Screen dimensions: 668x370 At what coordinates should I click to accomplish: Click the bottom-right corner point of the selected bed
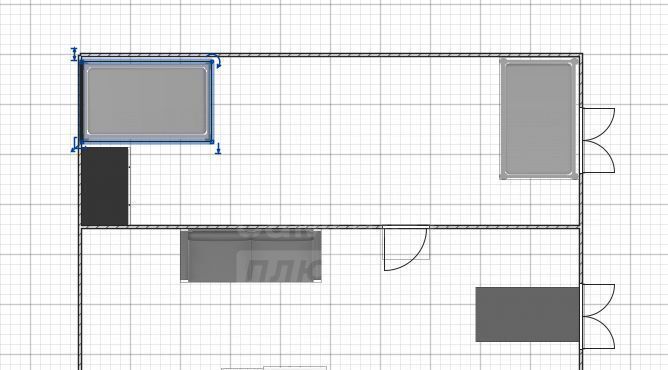click(x=212, y=142)
